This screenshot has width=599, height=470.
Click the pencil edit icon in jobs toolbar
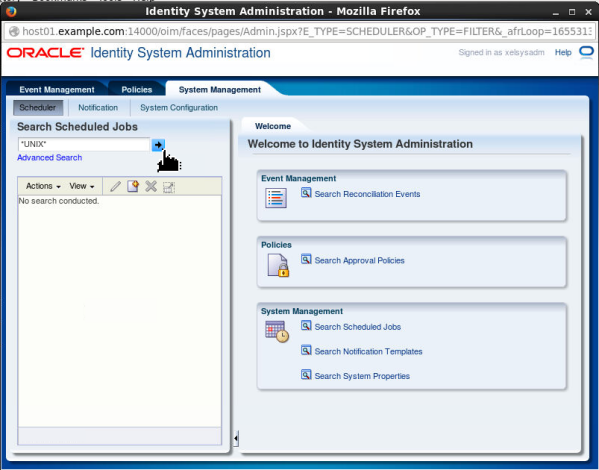click(x=115, y=186)
